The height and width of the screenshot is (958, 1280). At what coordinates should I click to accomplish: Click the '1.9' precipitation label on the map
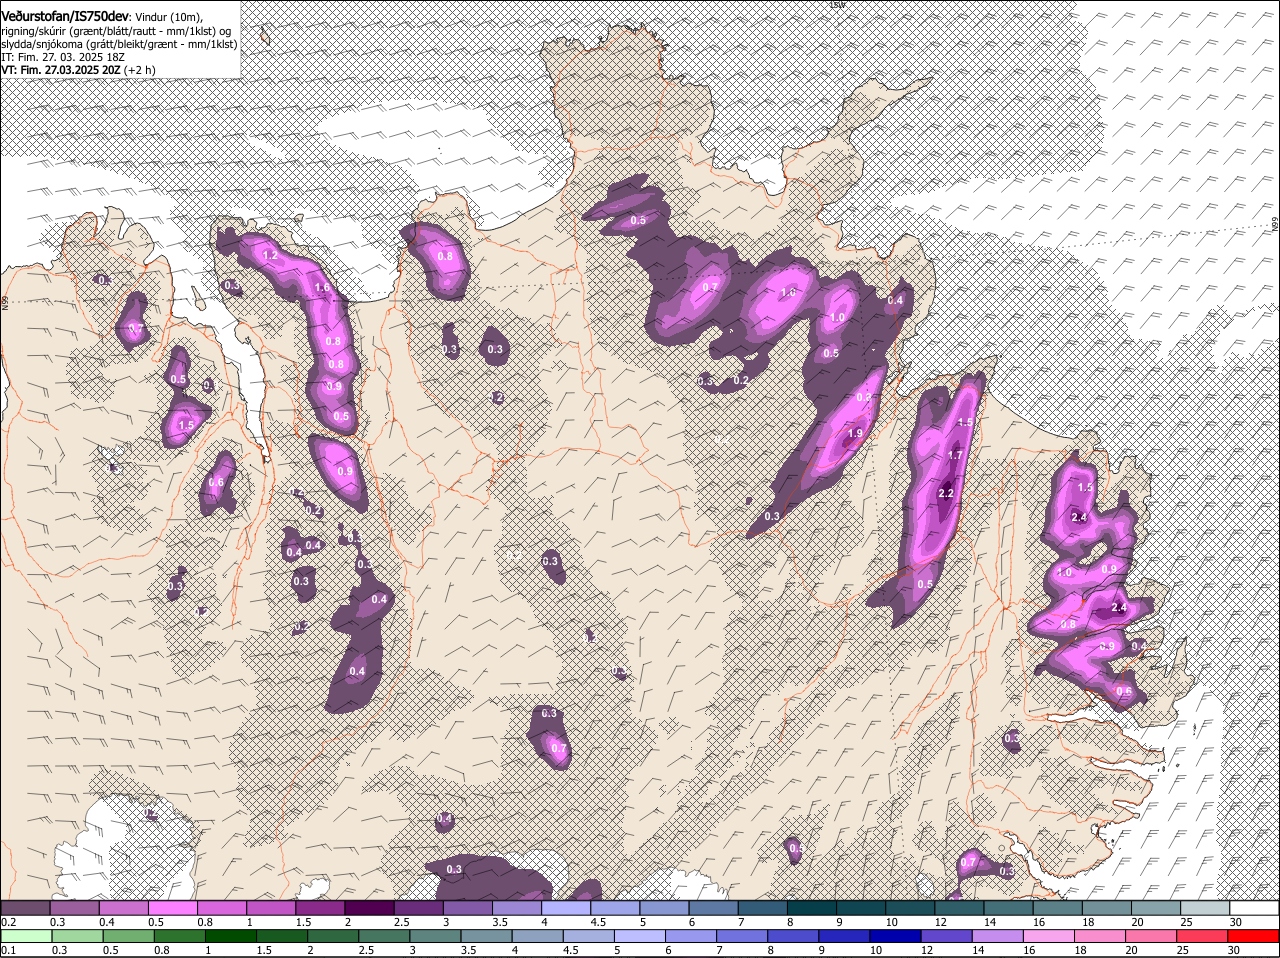pos(855,433)
